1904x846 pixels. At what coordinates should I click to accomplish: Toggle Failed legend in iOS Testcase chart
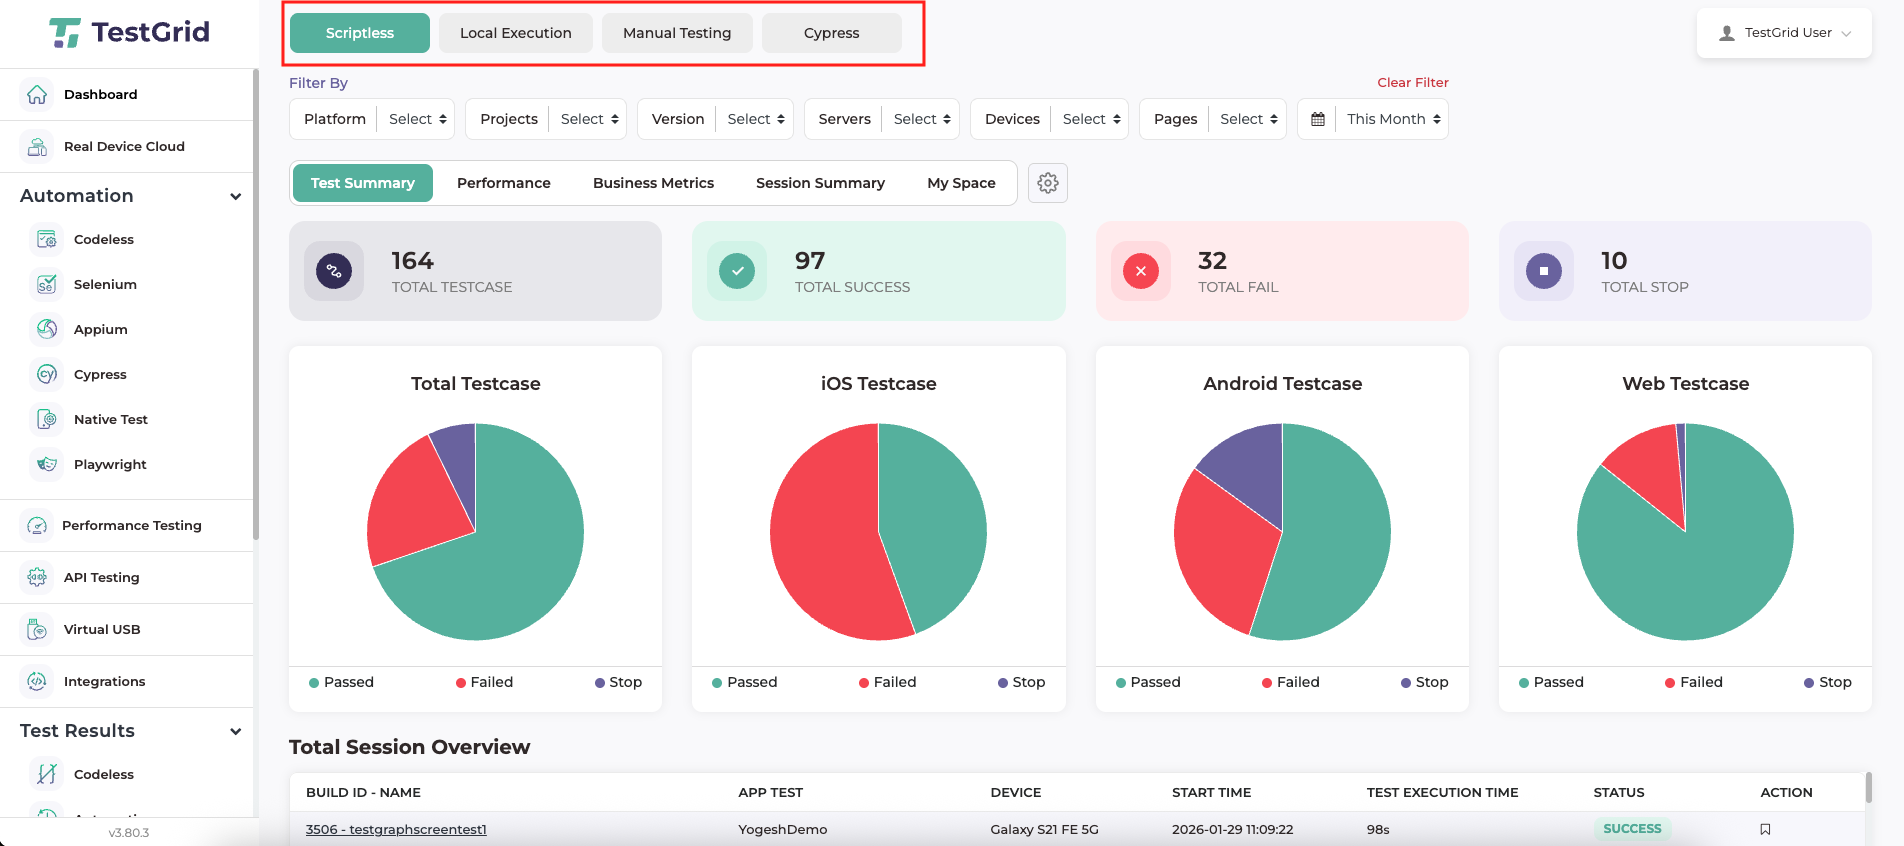pos(887,682)
